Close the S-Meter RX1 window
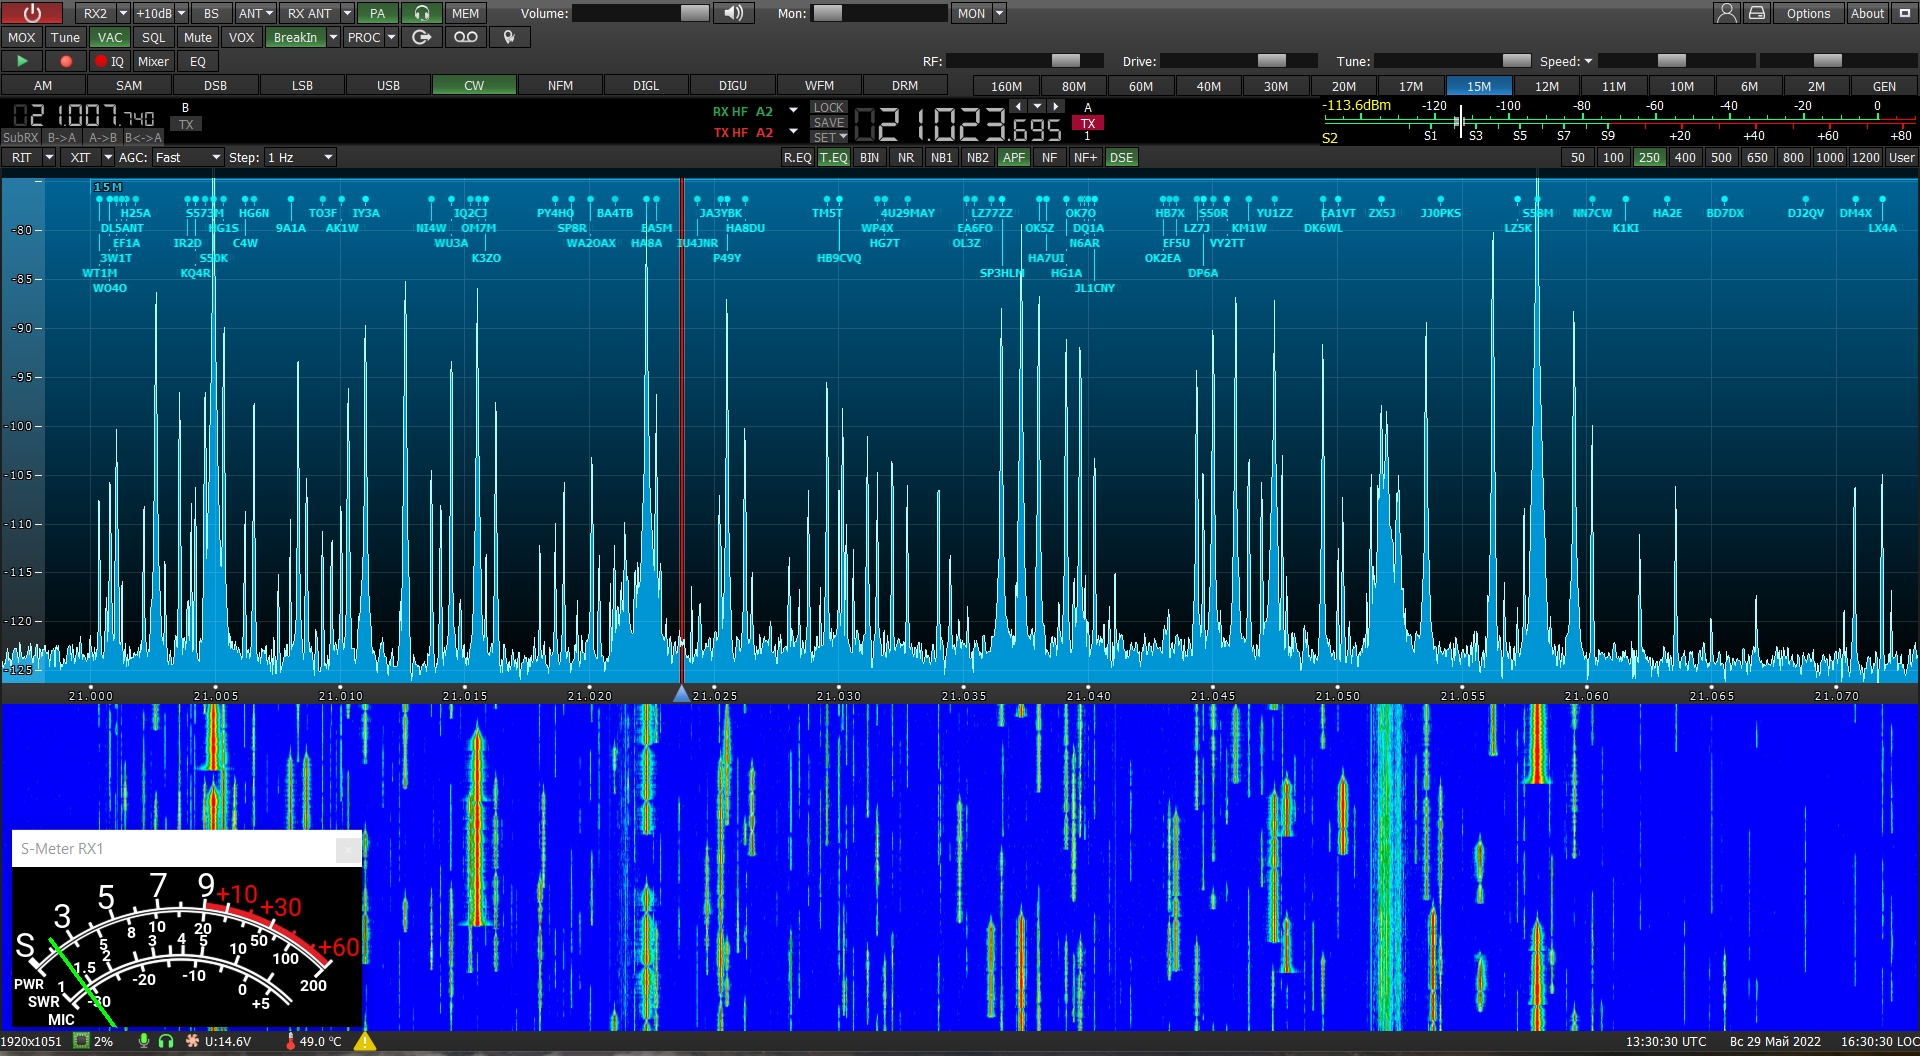This screenshot has height=1056, width=1920. click(347, 849)
